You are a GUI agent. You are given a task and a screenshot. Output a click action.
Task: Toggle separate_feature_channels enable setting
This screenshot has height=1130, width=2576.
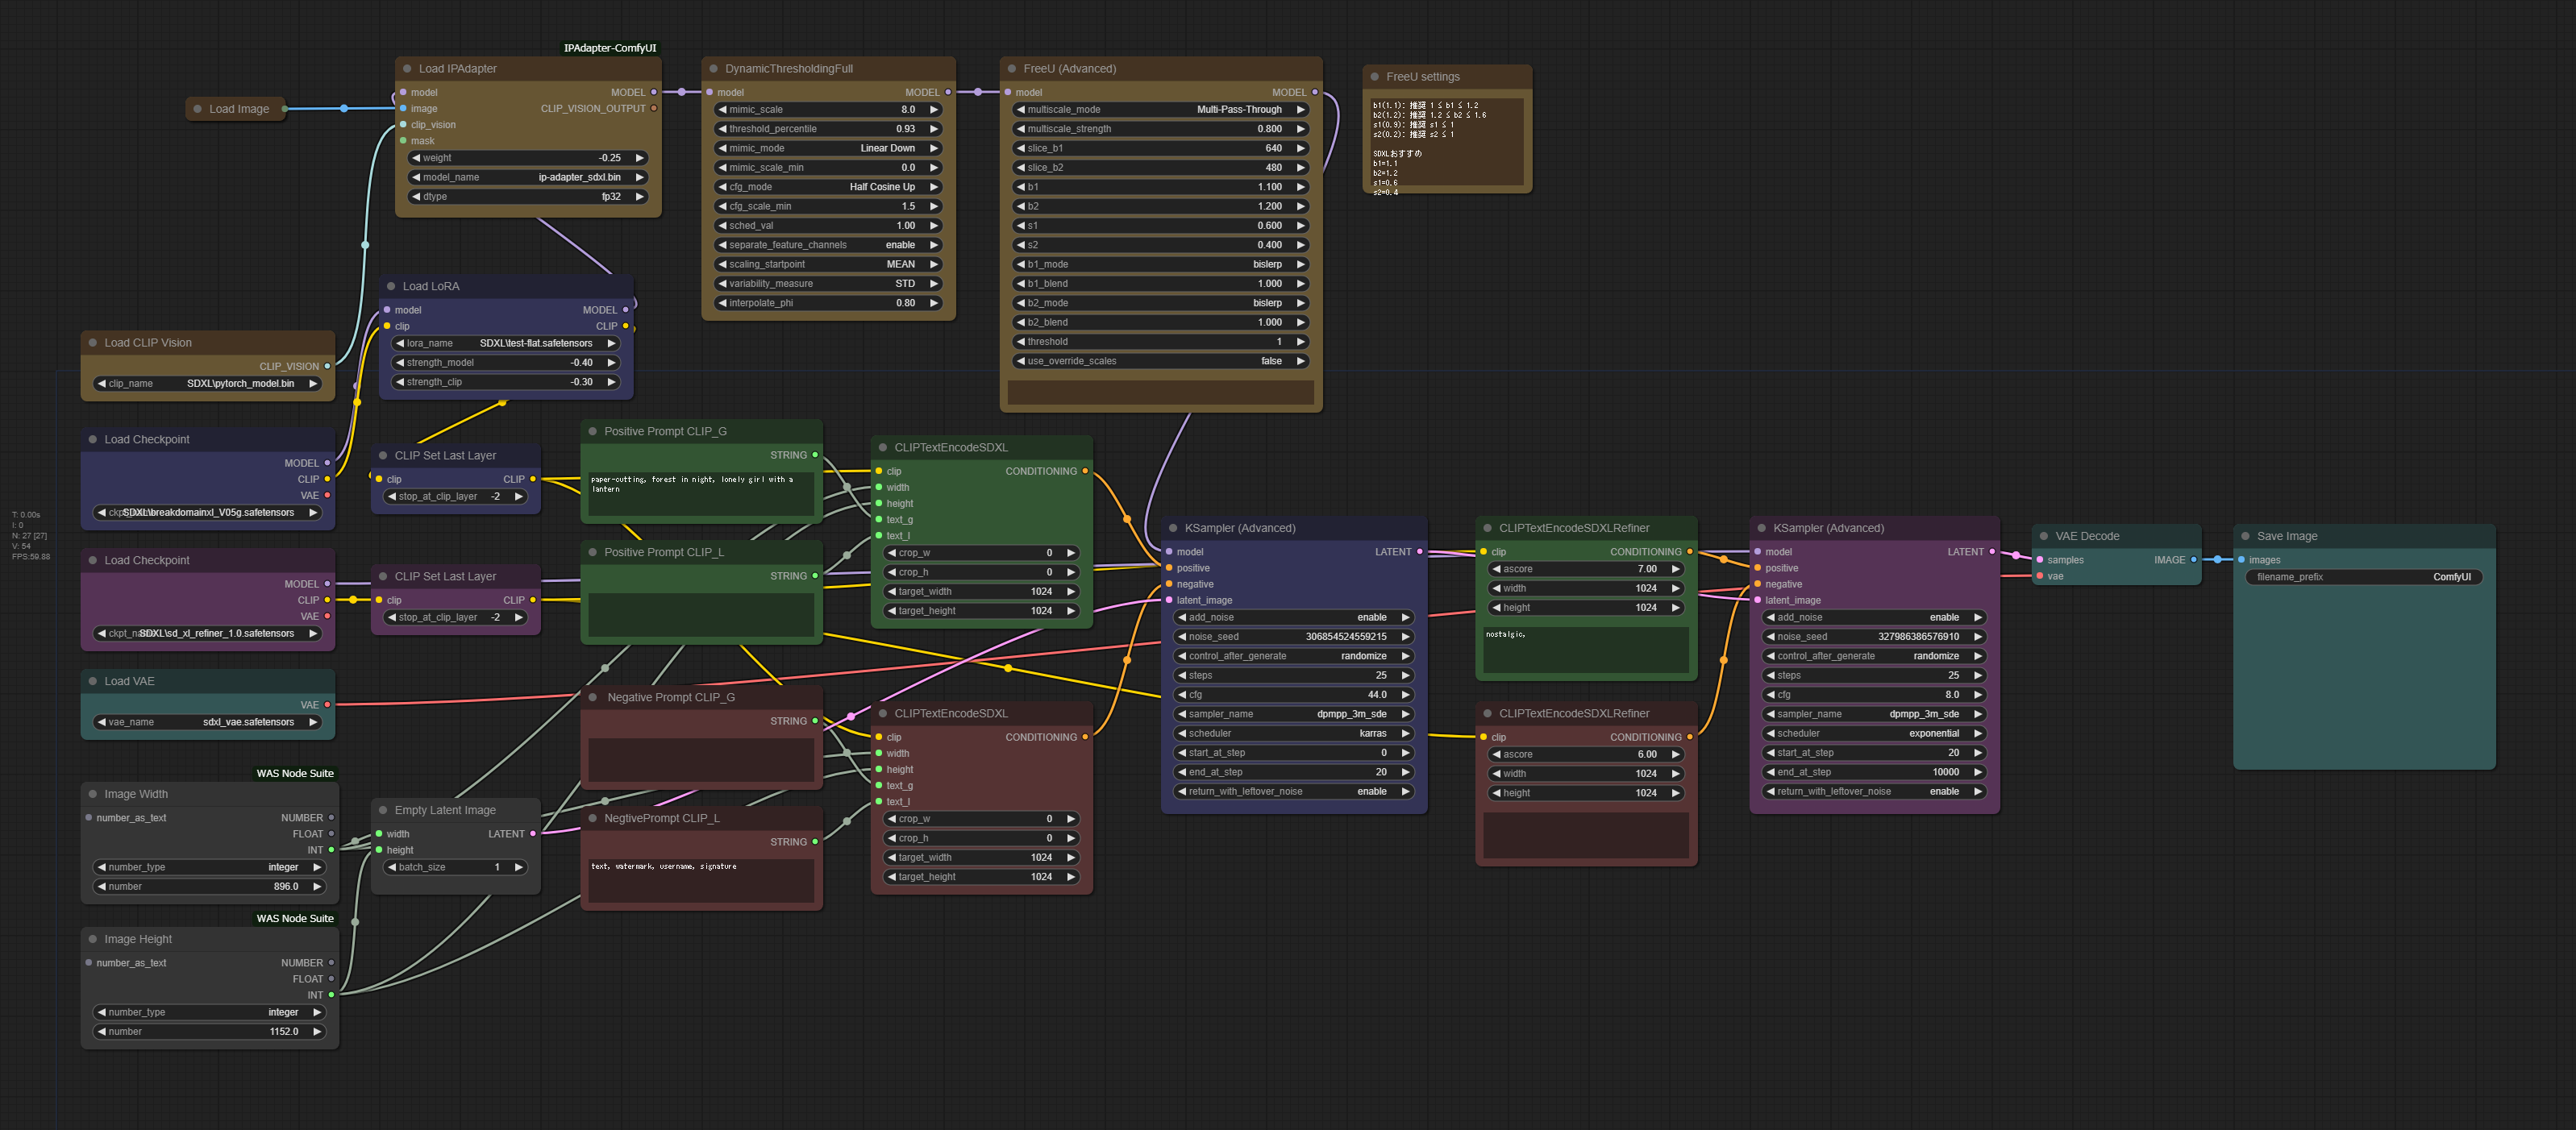tap(828, 245)
